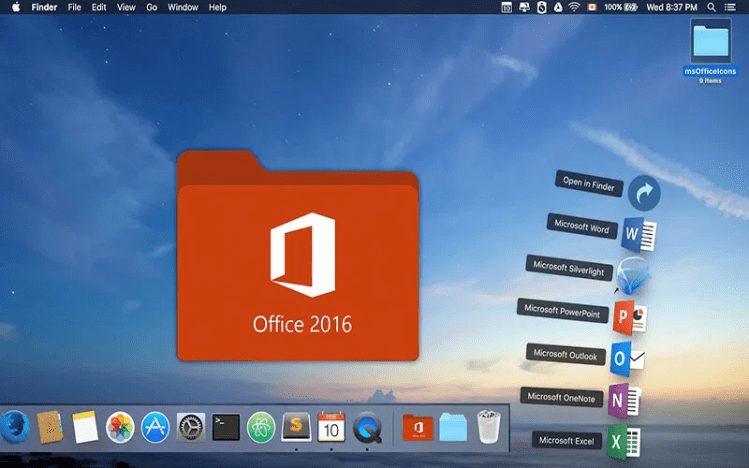Open System Preferences gear in Dock
The width and height of the screenshot is (749, 468).
pos(190,428)
